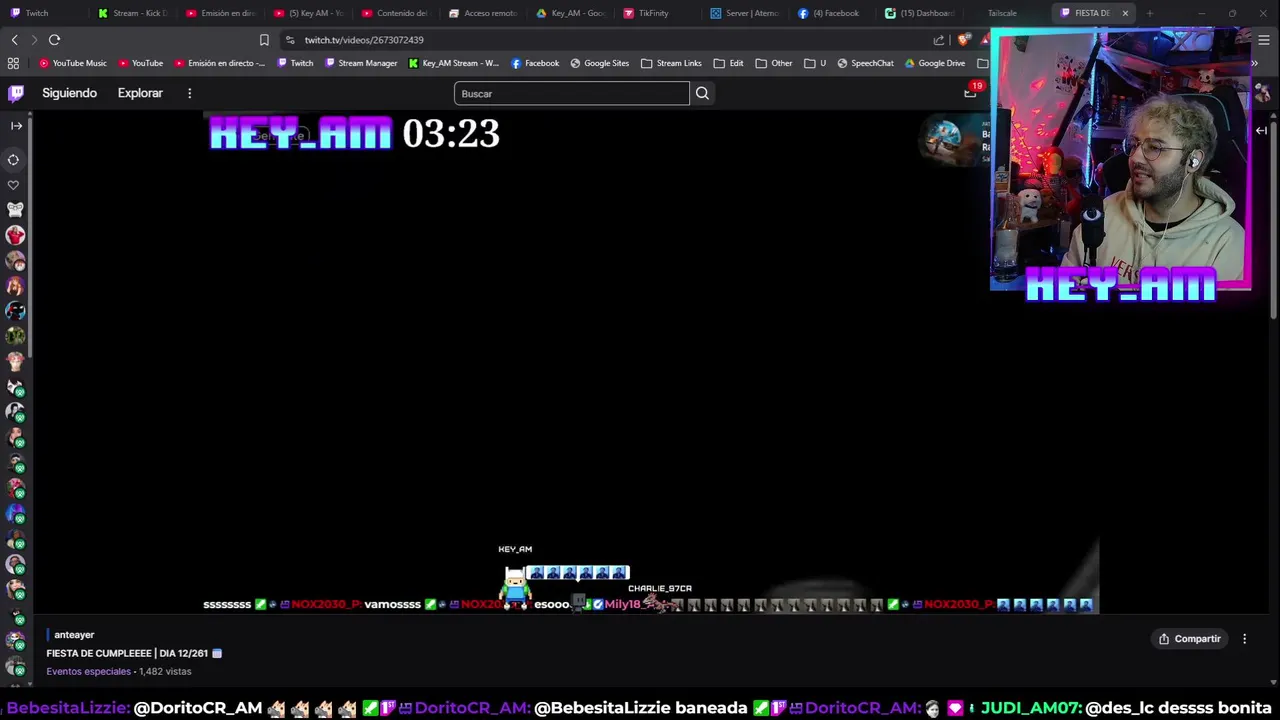Screen dimensions: 1280x720
Task: Open the Twitch bookmark
Action: (x=295, y=63)
